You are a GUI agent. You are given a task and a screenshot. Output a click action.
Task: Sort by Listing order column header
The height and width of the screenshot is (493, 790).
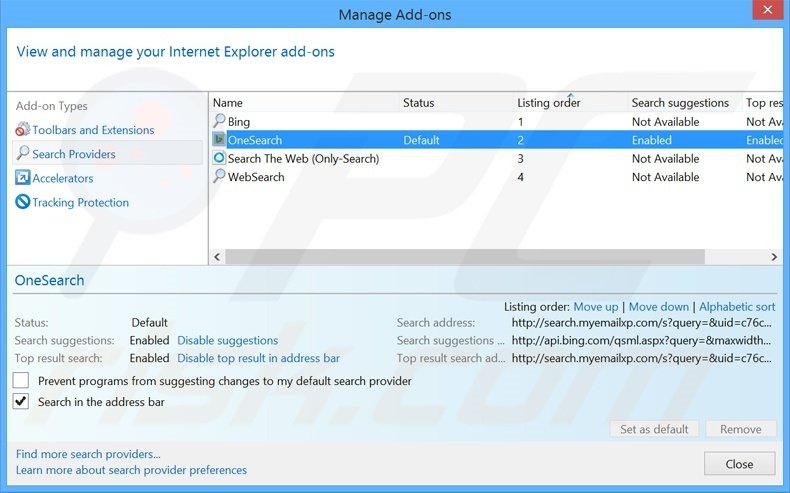[x=570, y=103]
